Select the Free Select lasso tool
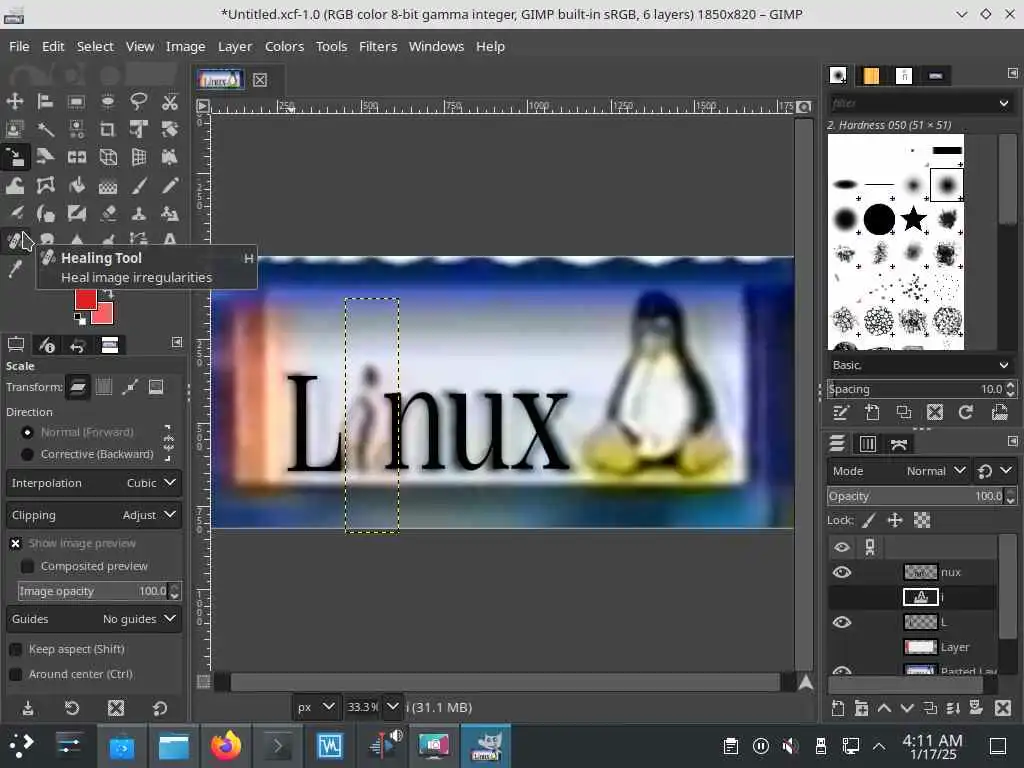 pos(138,101)
